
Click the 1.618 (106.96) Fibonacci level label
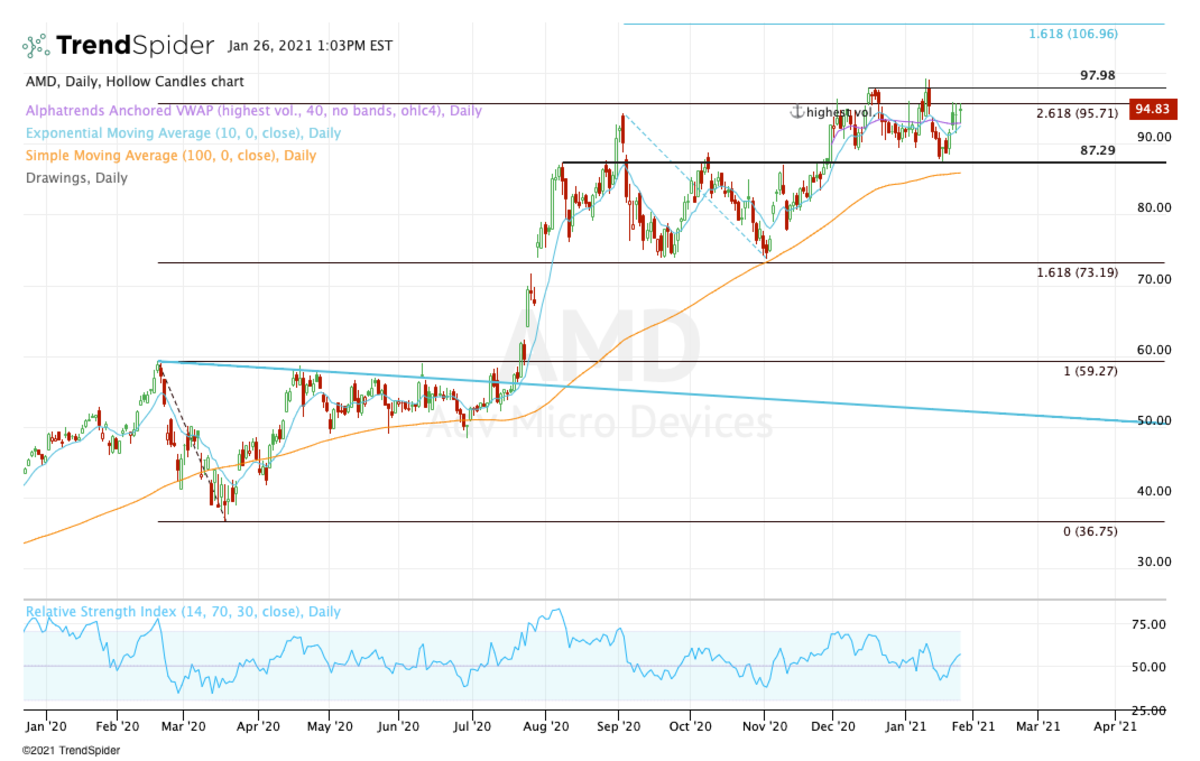1073,34
